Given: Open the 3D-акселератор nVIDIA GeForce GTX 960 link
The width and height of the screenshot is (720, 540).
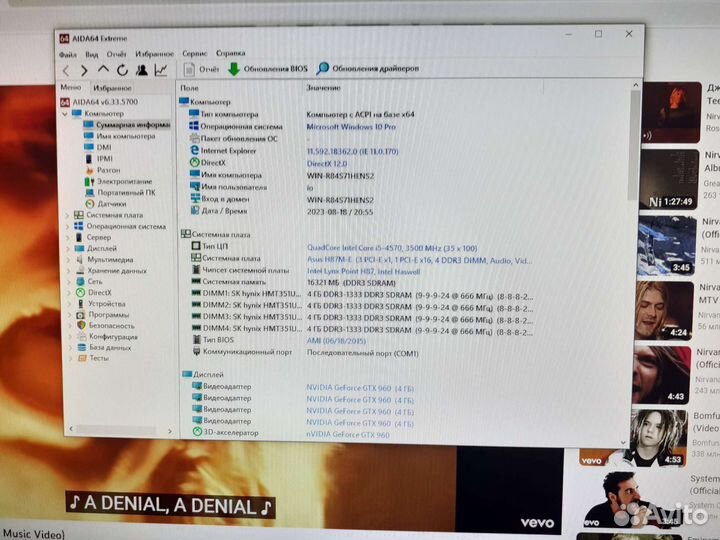Looking at the screenshot, I should click(x=348, y=434).
